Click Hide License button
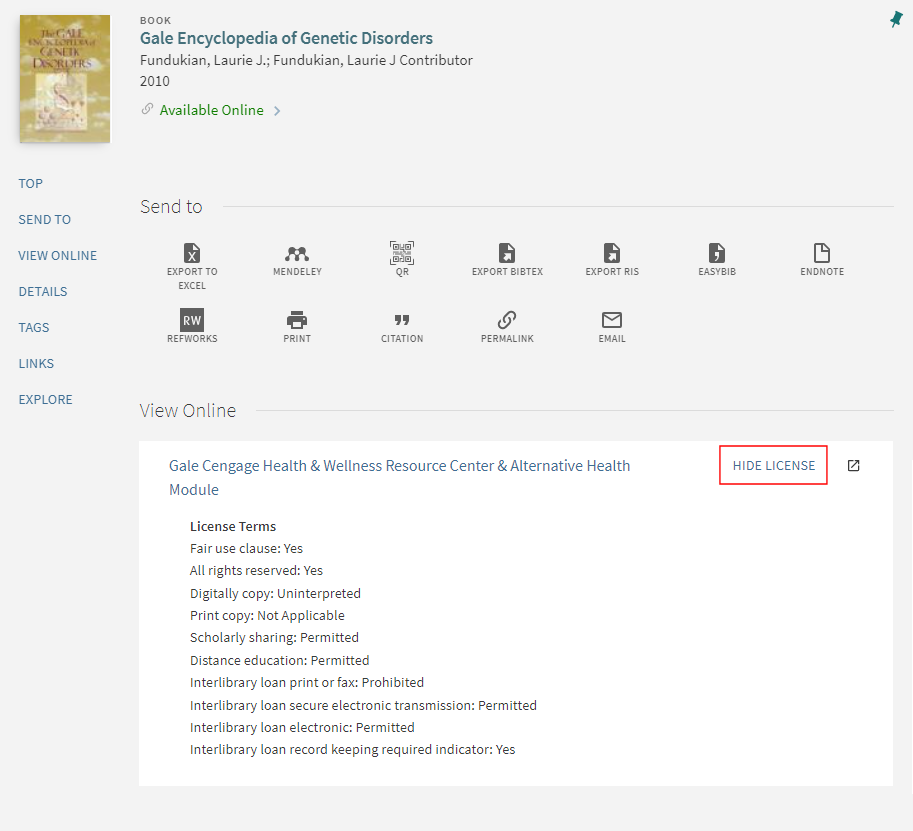Image resolution: width=913 pixels, height=831 pixels. (x=773, y=465)
